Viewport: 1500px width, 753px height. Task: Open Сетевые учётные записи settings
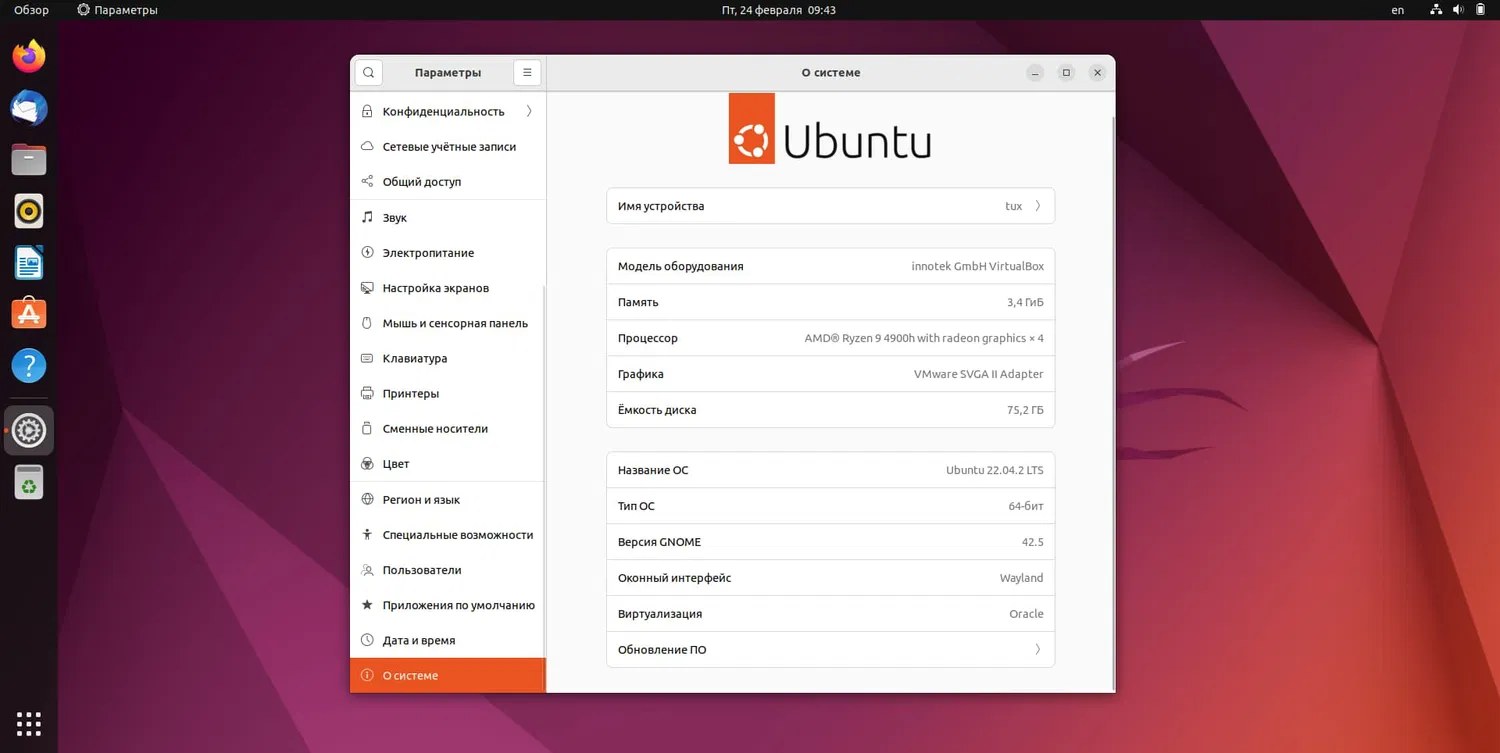(x=448, y=147)
